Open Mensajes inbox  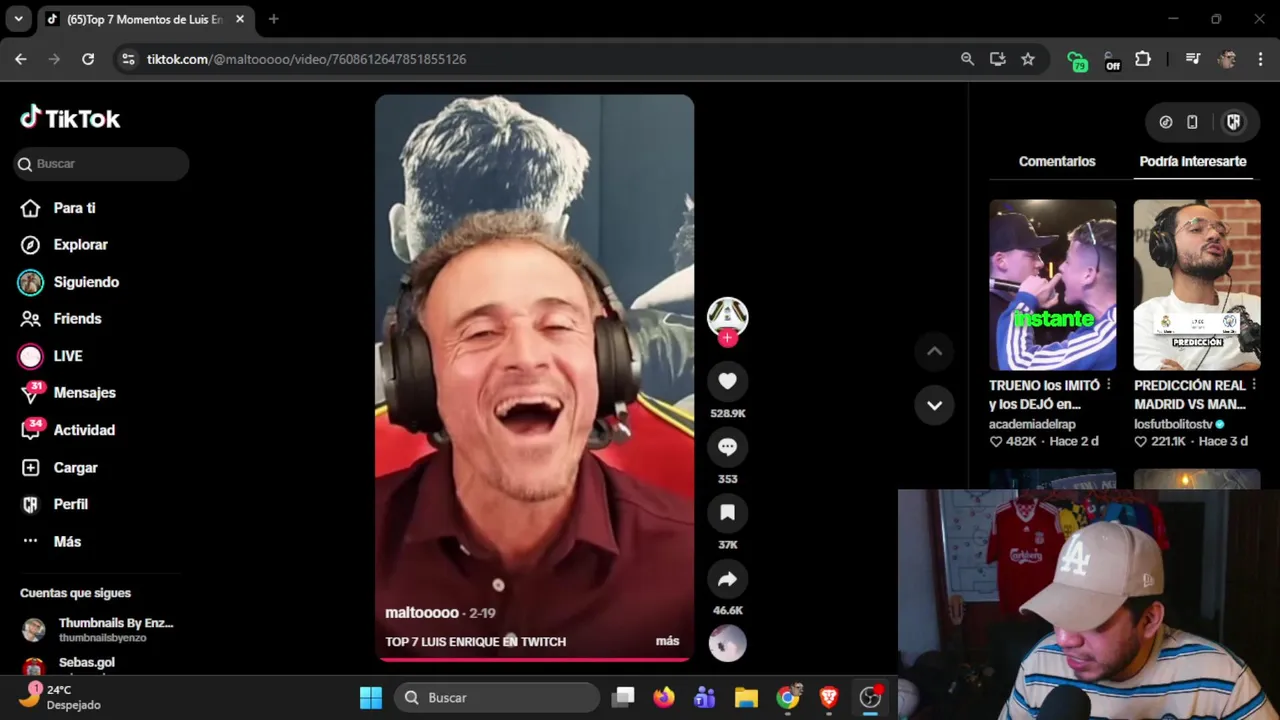(x=68, y=393)
